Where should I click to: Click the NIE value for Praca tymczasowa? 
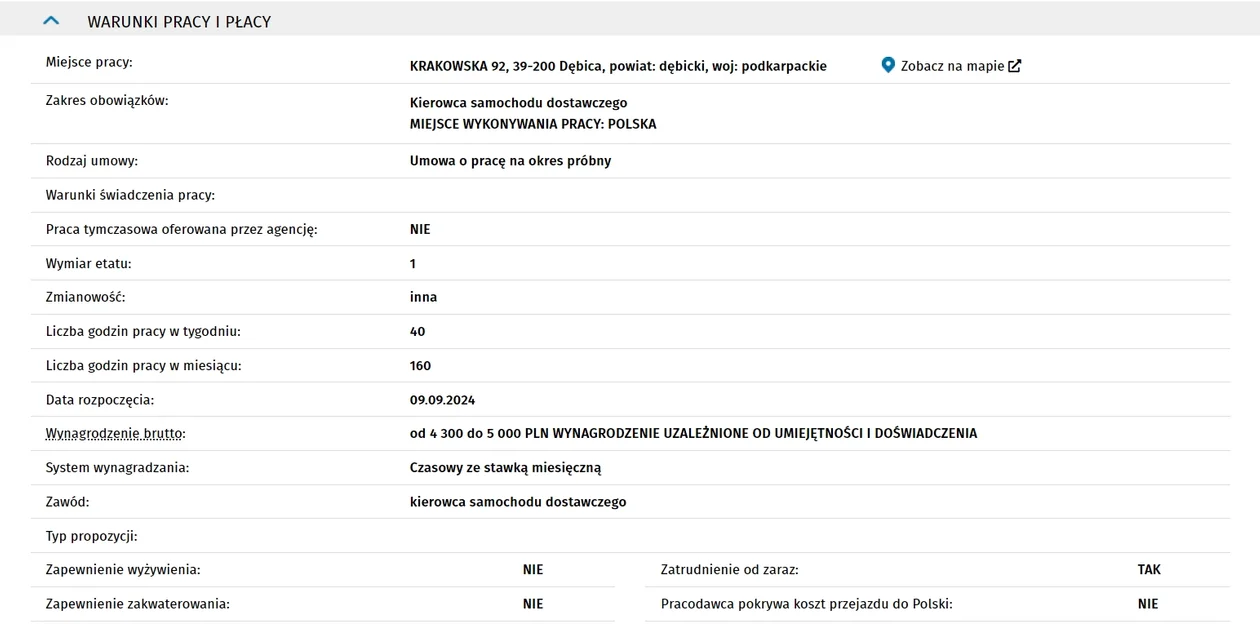pyautogui.click(x=420, y=229)
